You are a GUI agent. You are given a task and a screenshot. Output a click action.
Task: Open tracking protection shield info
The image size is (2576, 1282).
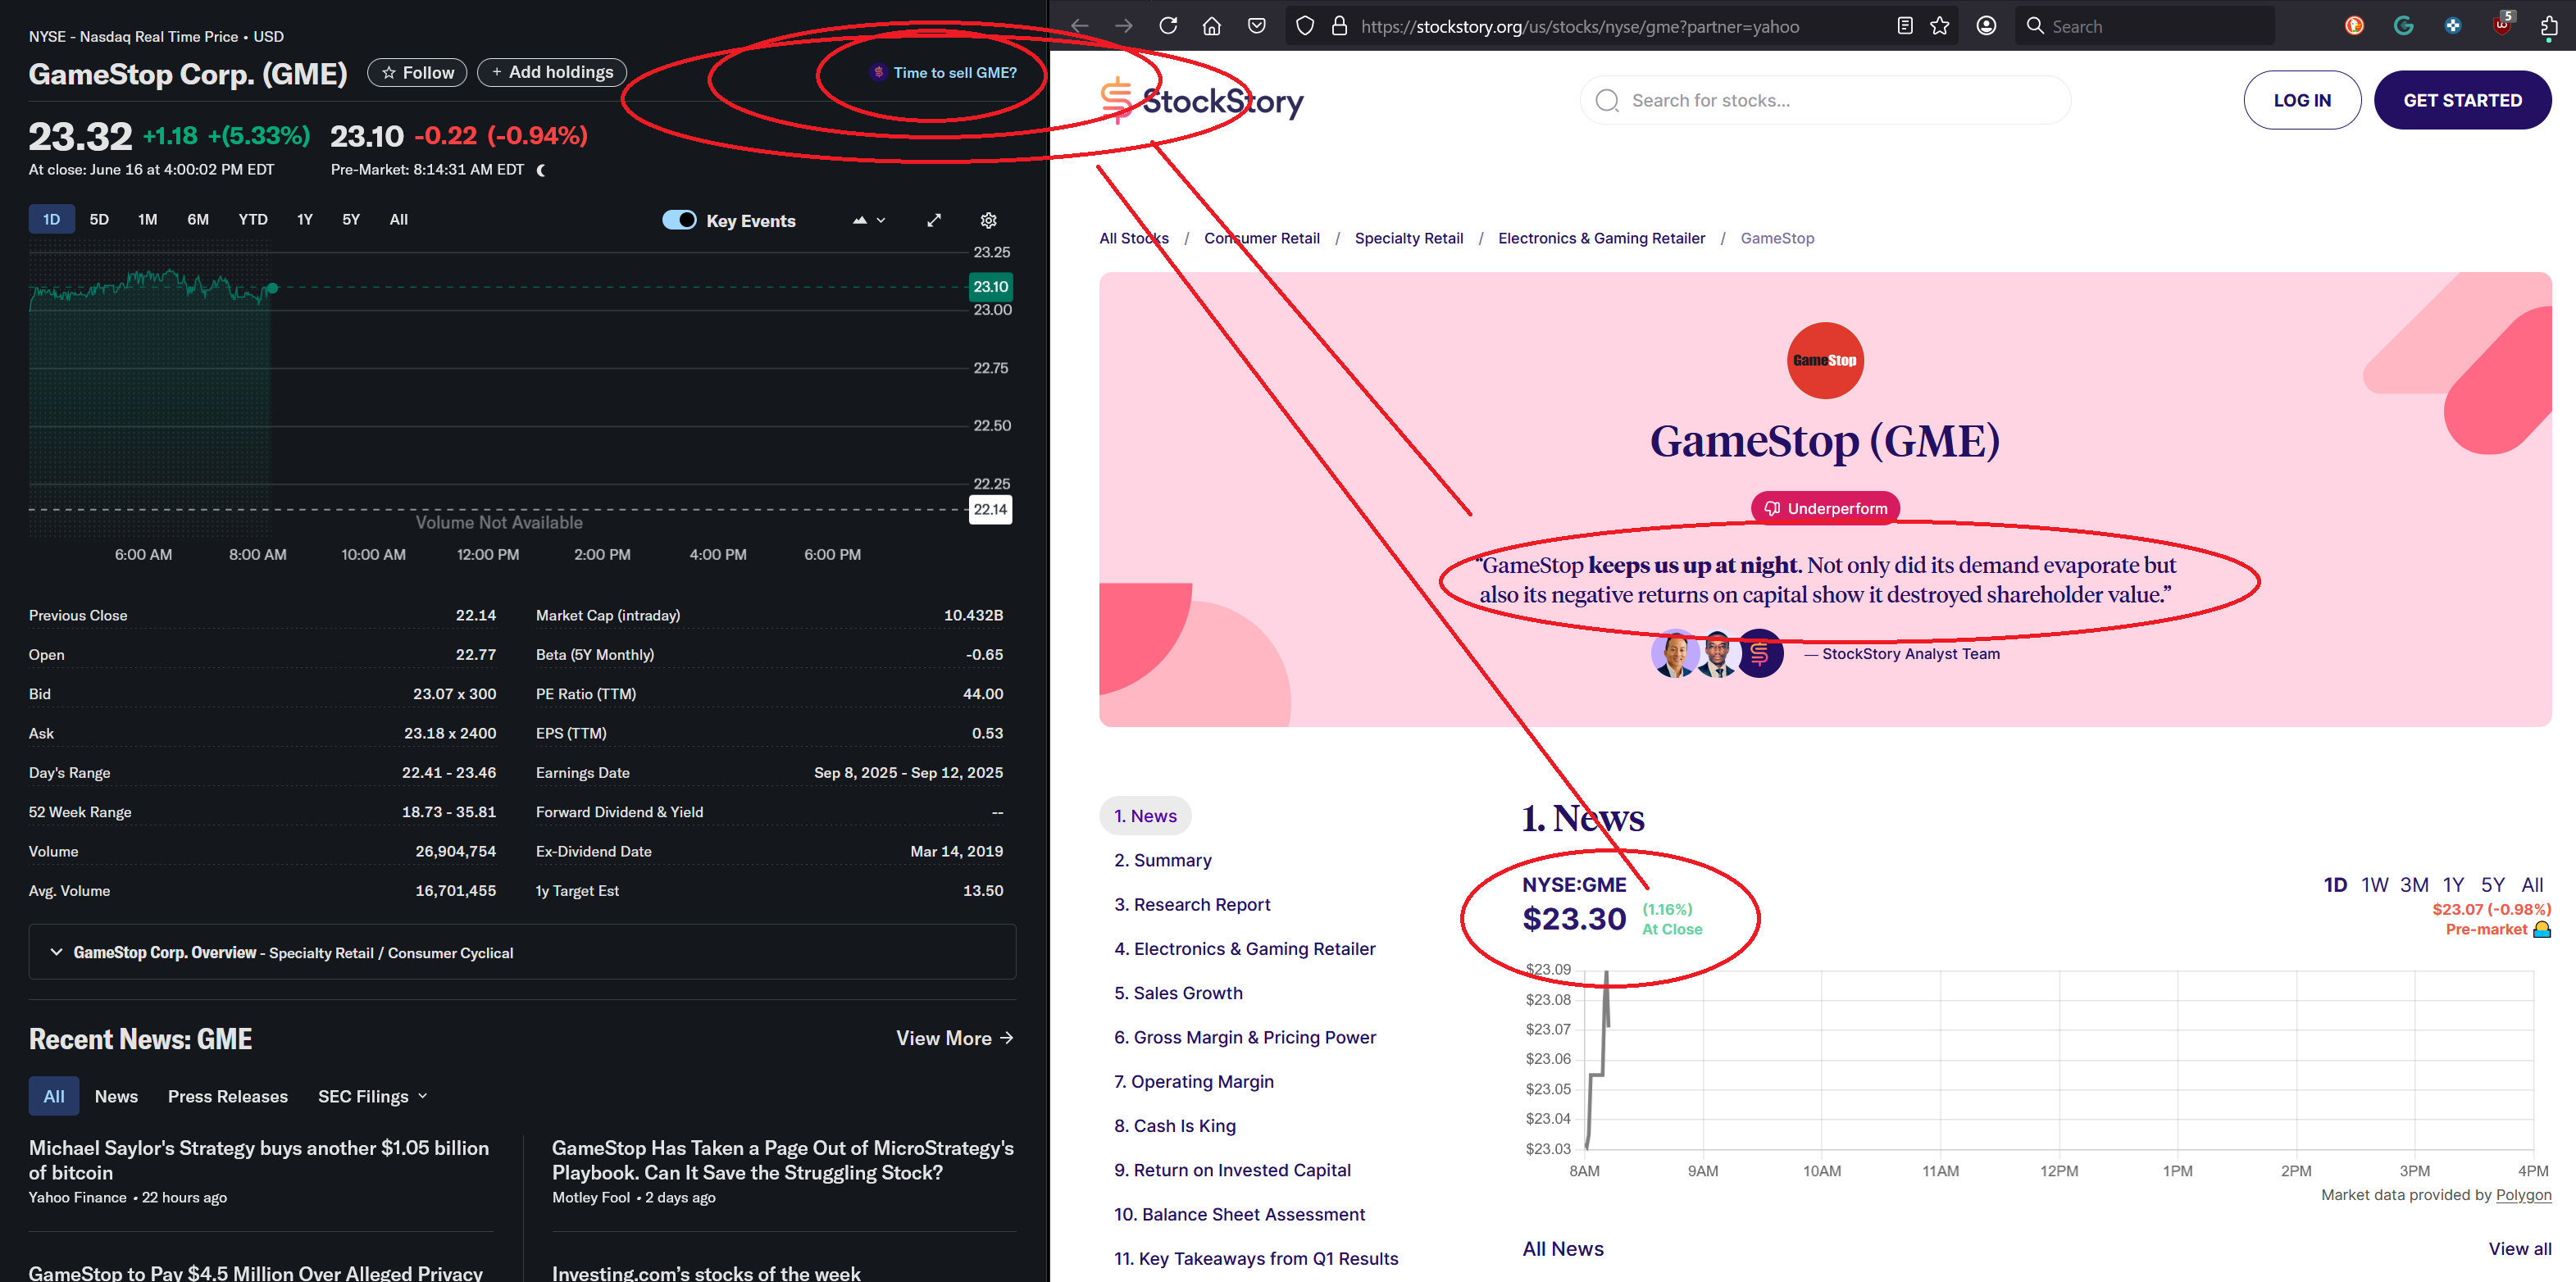tap(1305, 26)
